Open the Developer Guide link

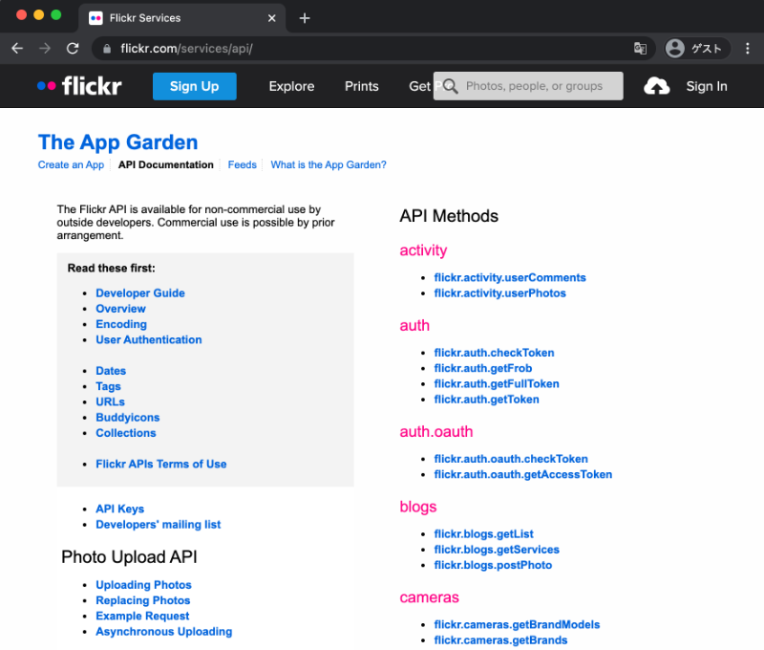(140, 293)
